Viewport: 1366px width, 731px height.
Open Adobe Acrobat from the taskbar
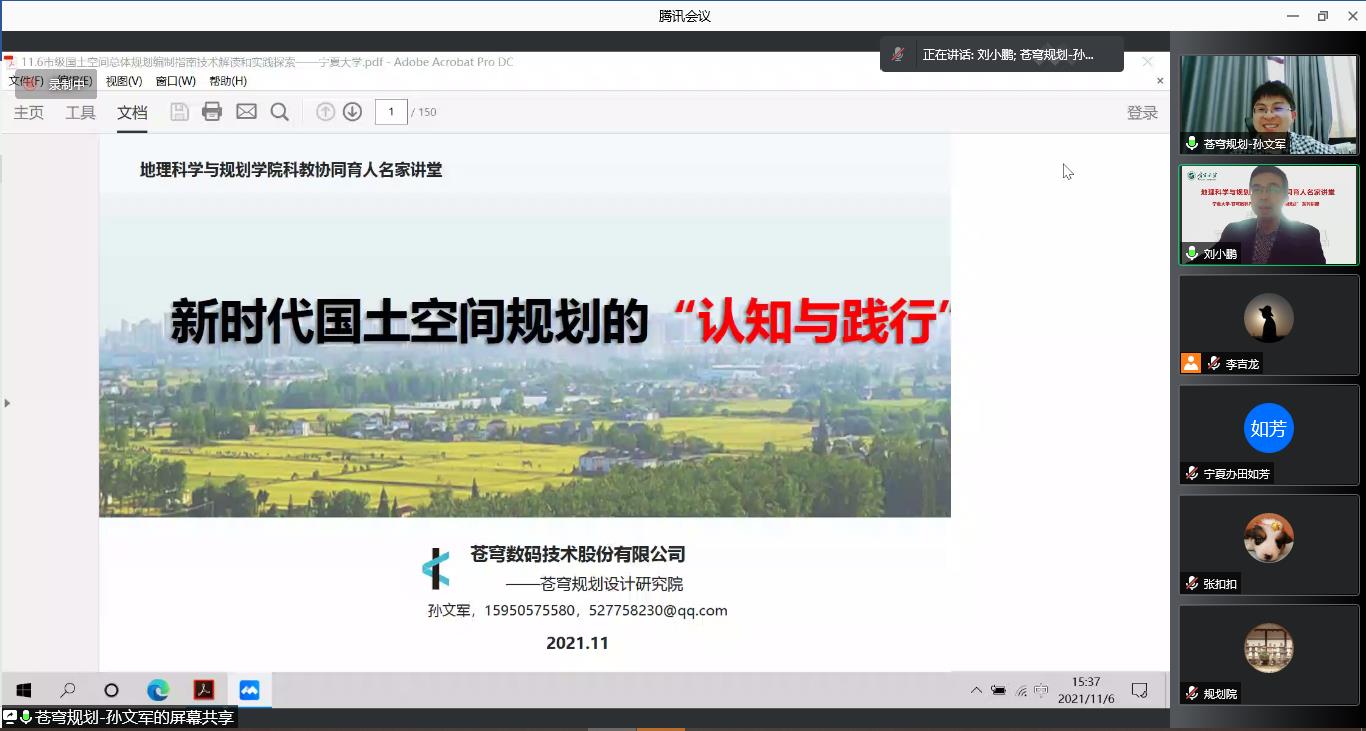pos(204,690)
